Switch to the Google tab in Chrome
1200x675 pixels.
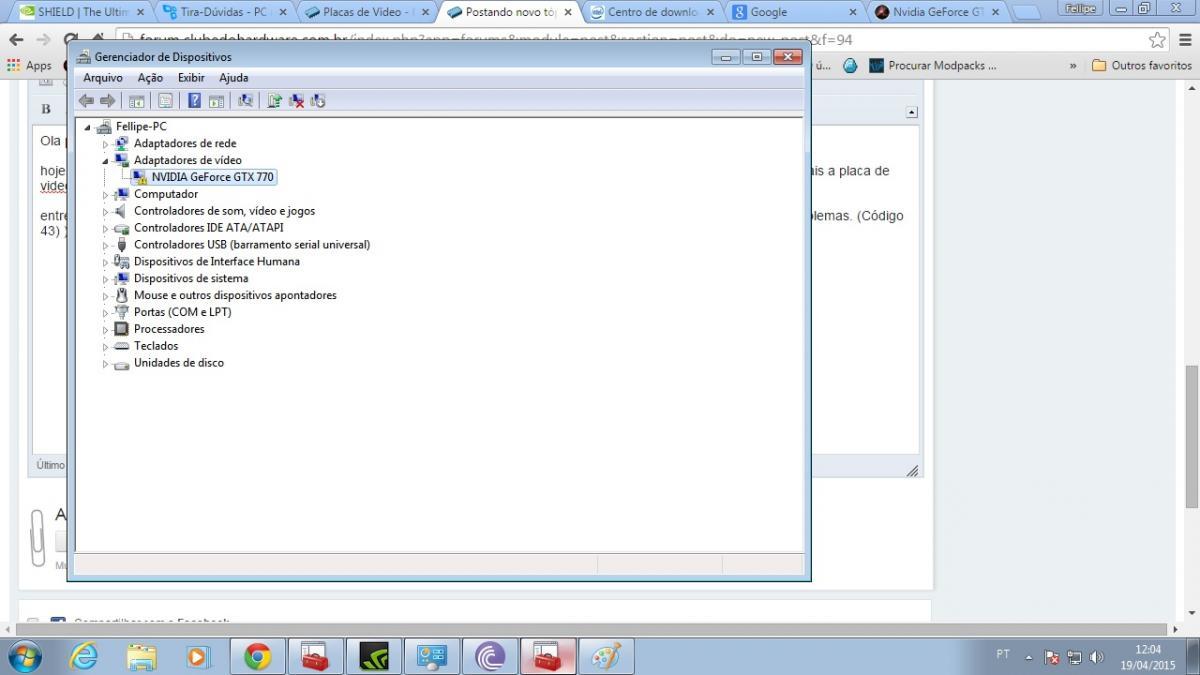click(x=796, y=12)
